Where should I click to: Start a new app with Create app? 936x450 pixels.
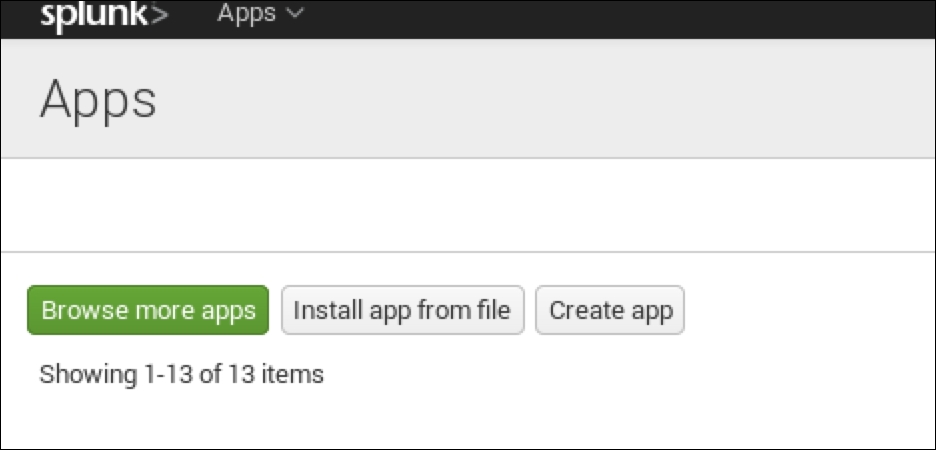click(610, 310)
